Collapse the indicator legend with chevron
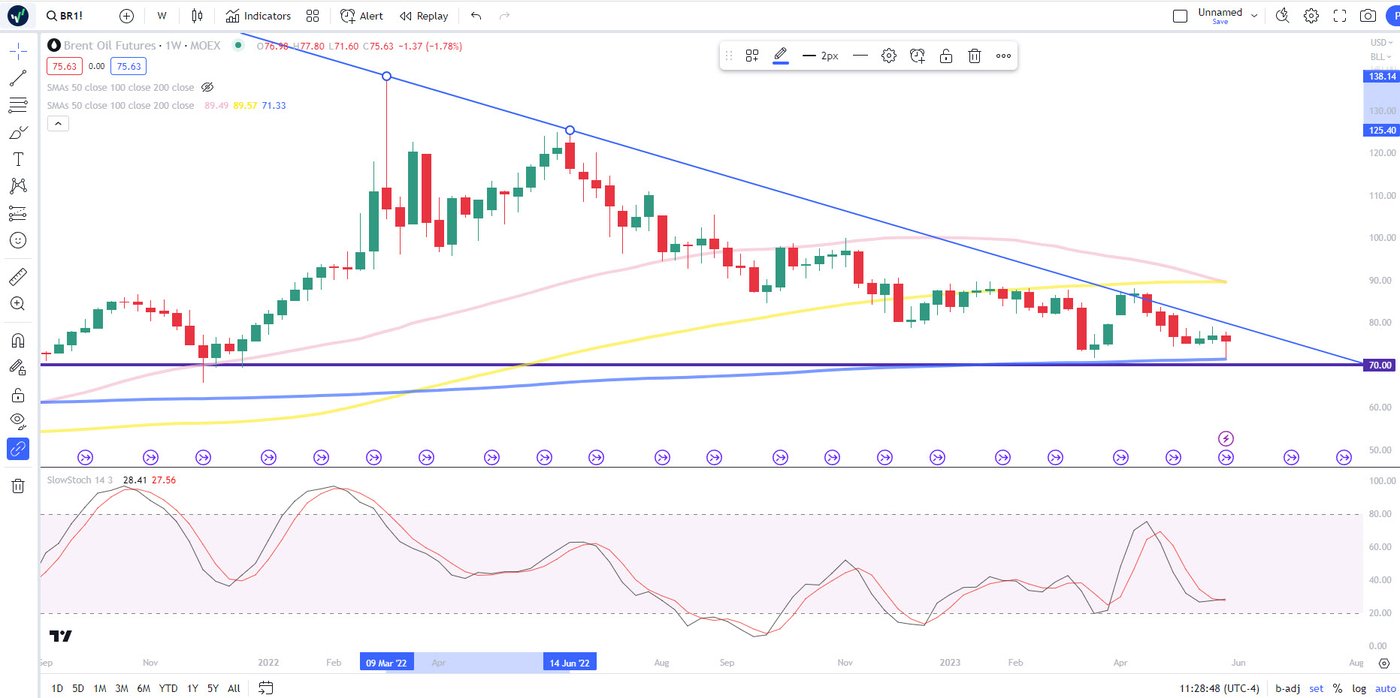 [x=58, y=124]
